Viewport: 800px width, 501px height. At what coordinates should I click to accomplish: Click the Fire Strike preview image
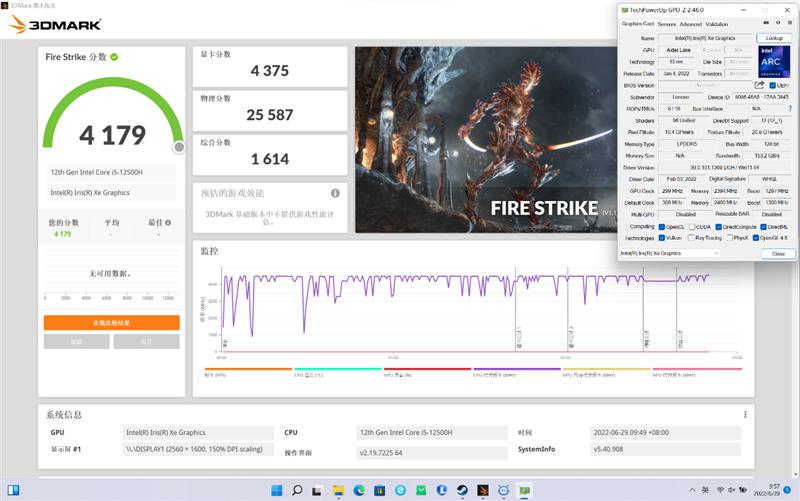tap(486, 140)
